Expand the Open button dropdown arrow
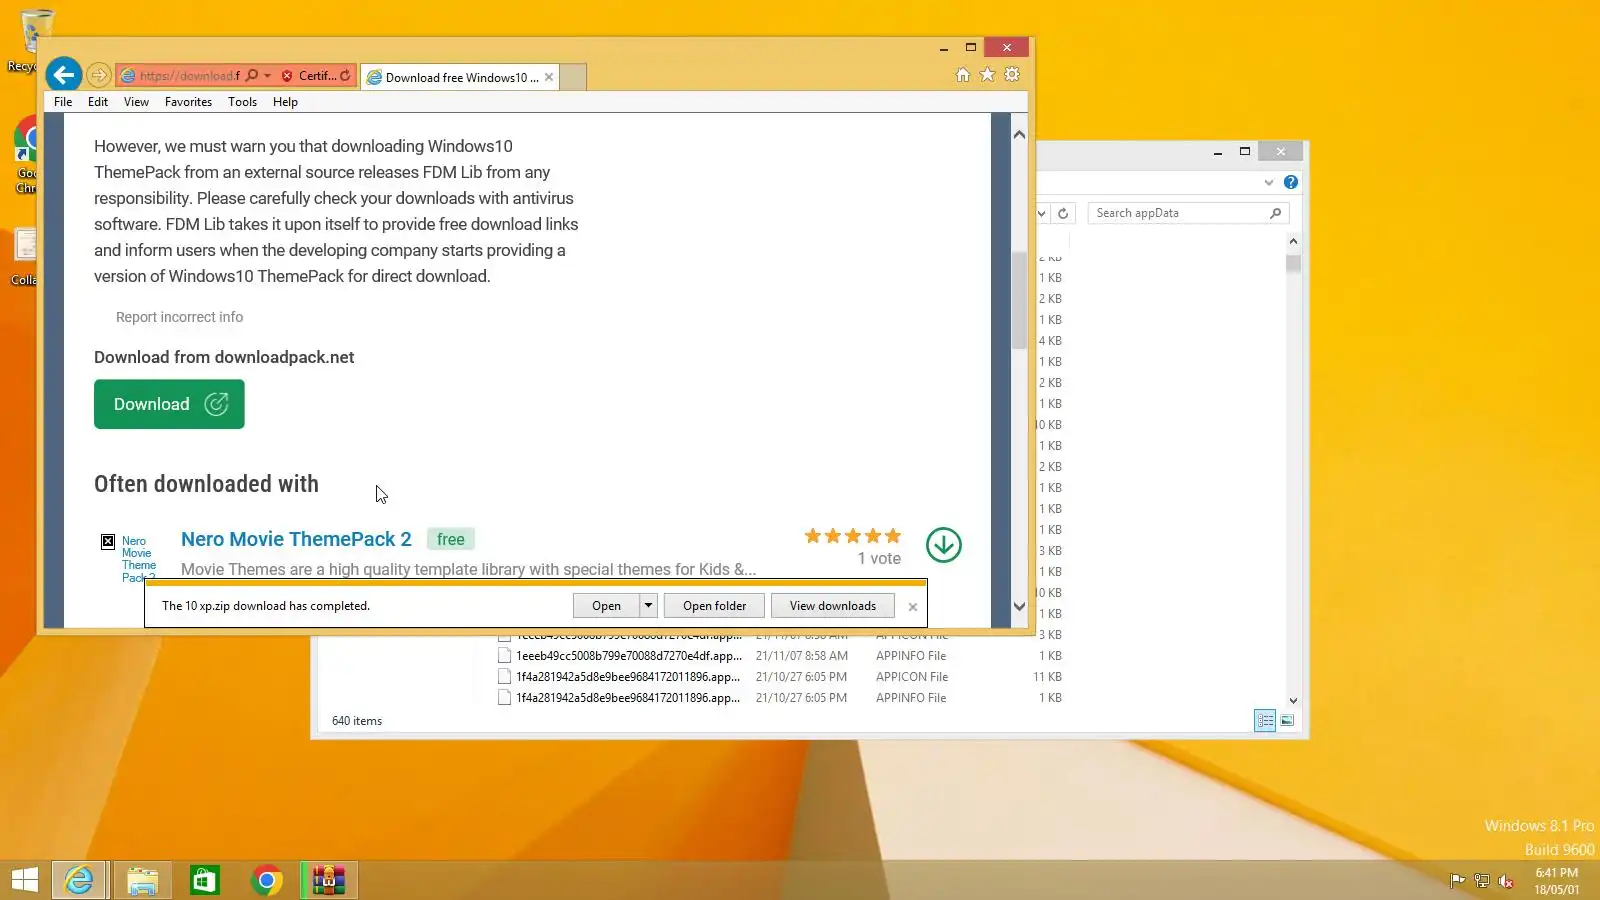The width and height of the screenshot is (1600, 900). click(648, 606)
